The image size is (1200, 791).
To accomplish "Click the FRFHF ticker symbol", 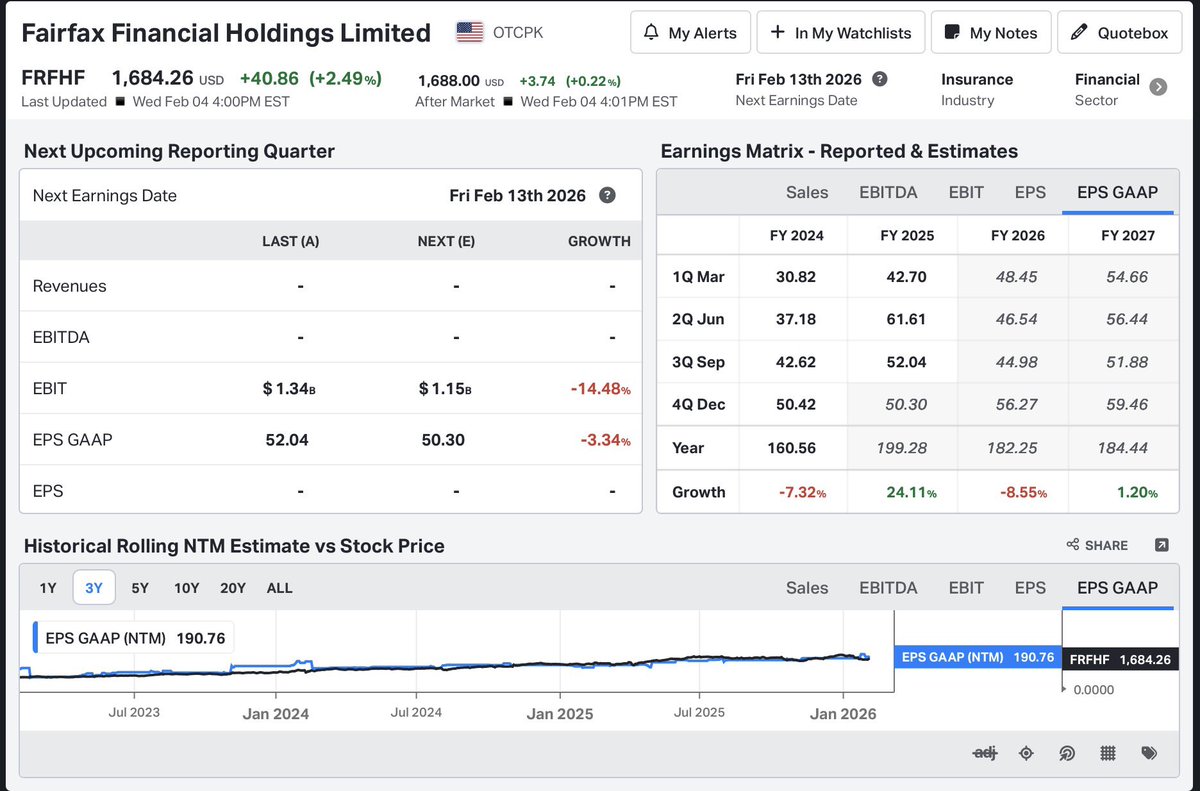I will tap(53, 78).
